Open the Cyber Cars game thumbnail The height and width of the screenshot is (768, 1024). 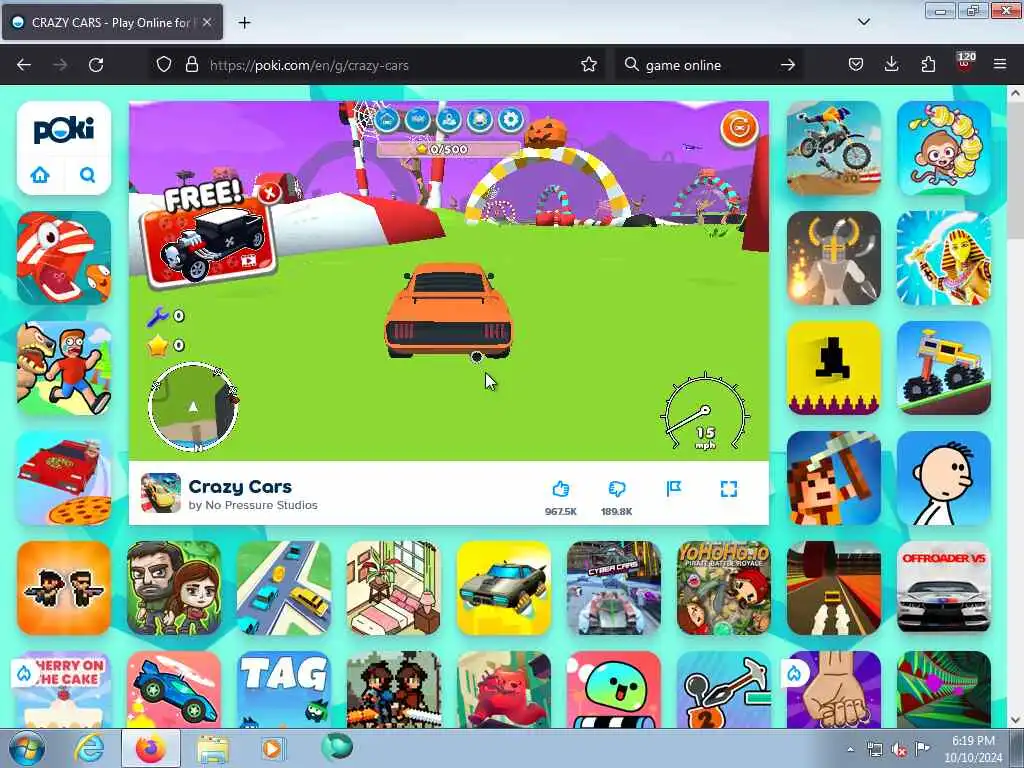614,588
